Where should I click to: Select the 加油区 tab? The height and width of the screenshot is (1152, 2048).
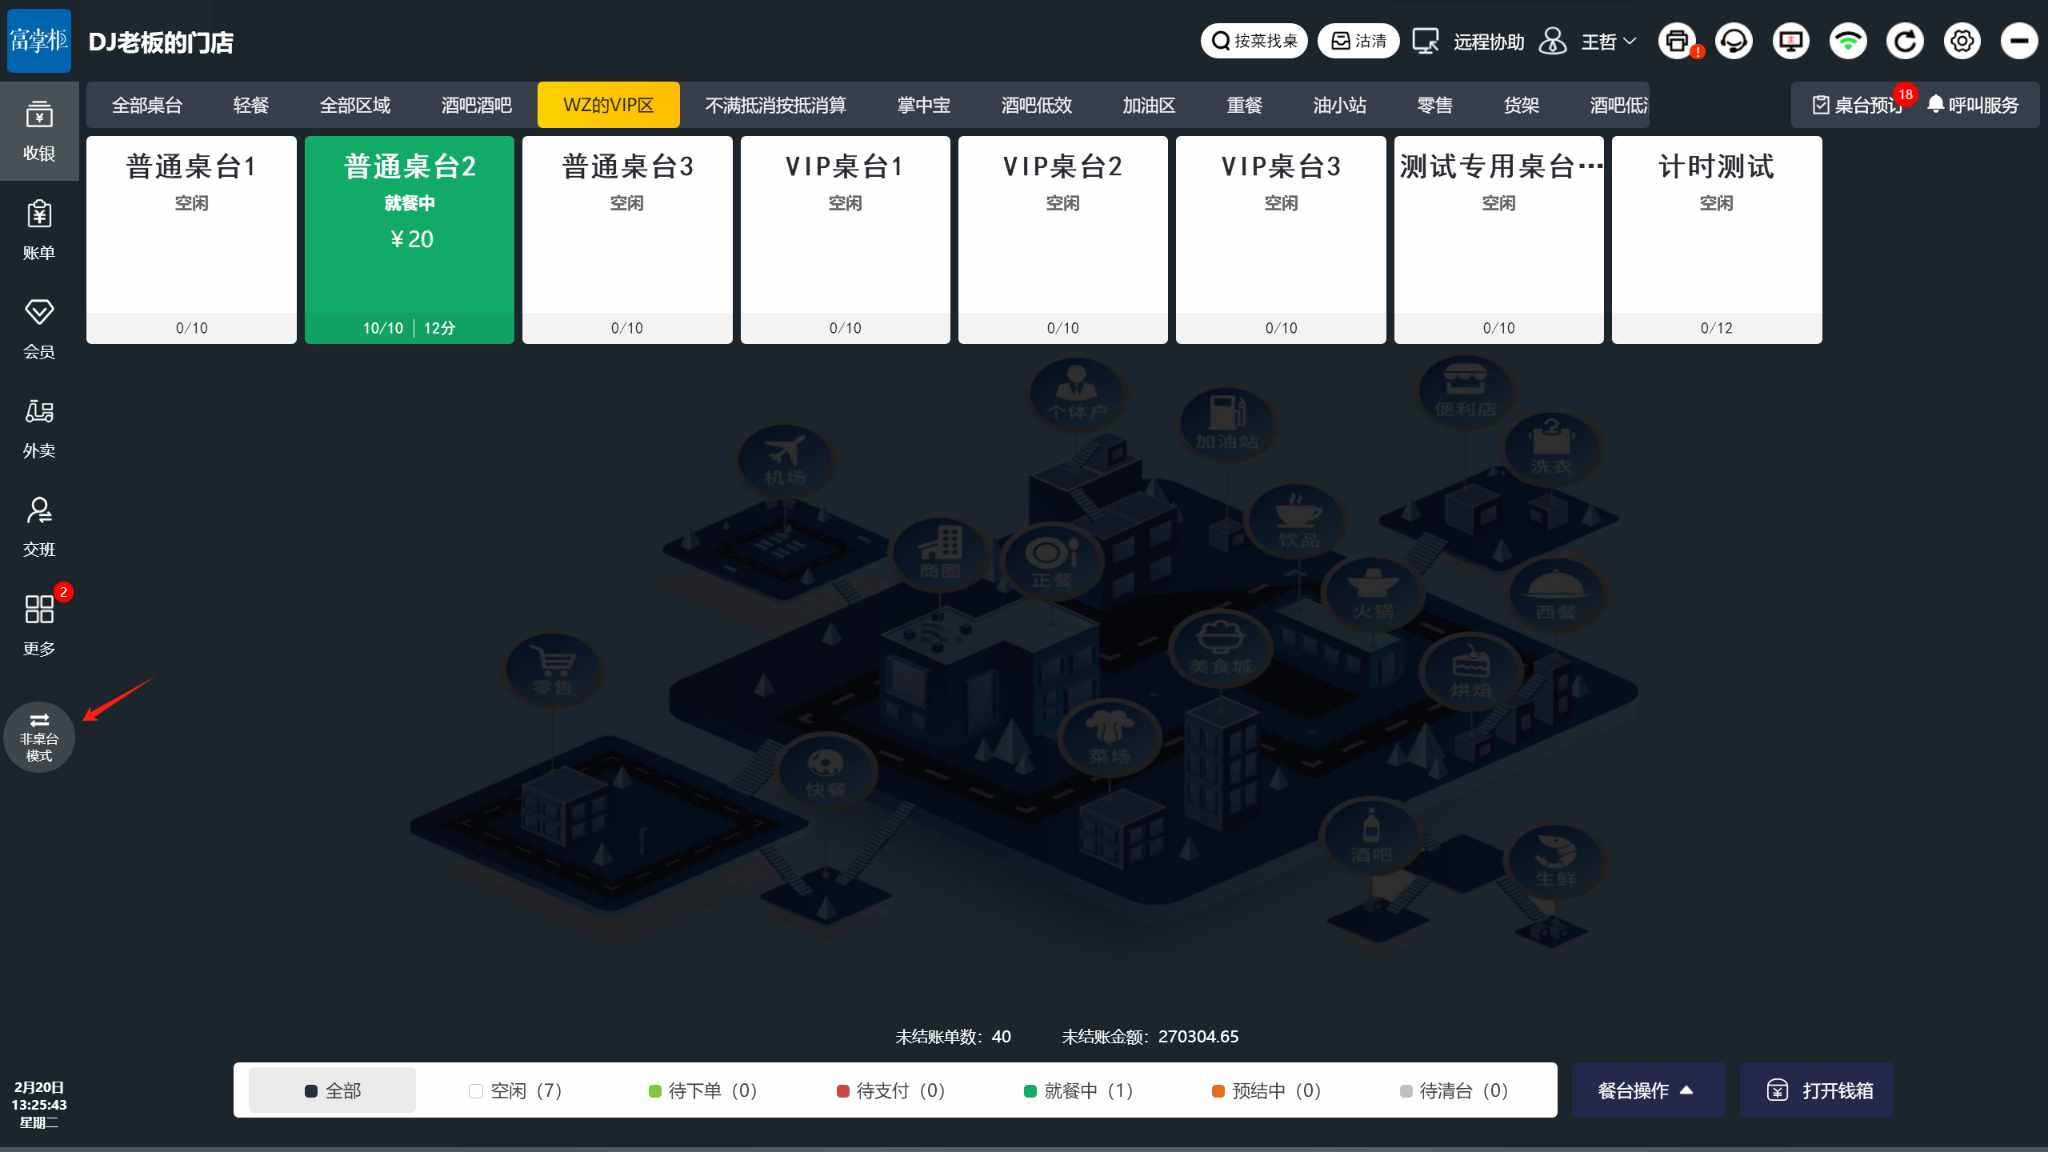coord(1148,105)
